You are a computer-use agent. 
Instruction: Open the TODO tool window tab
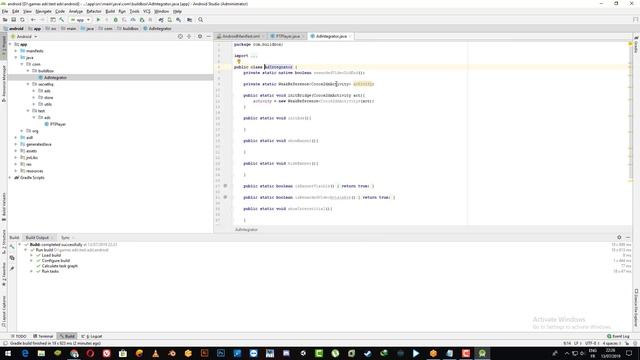18,336
